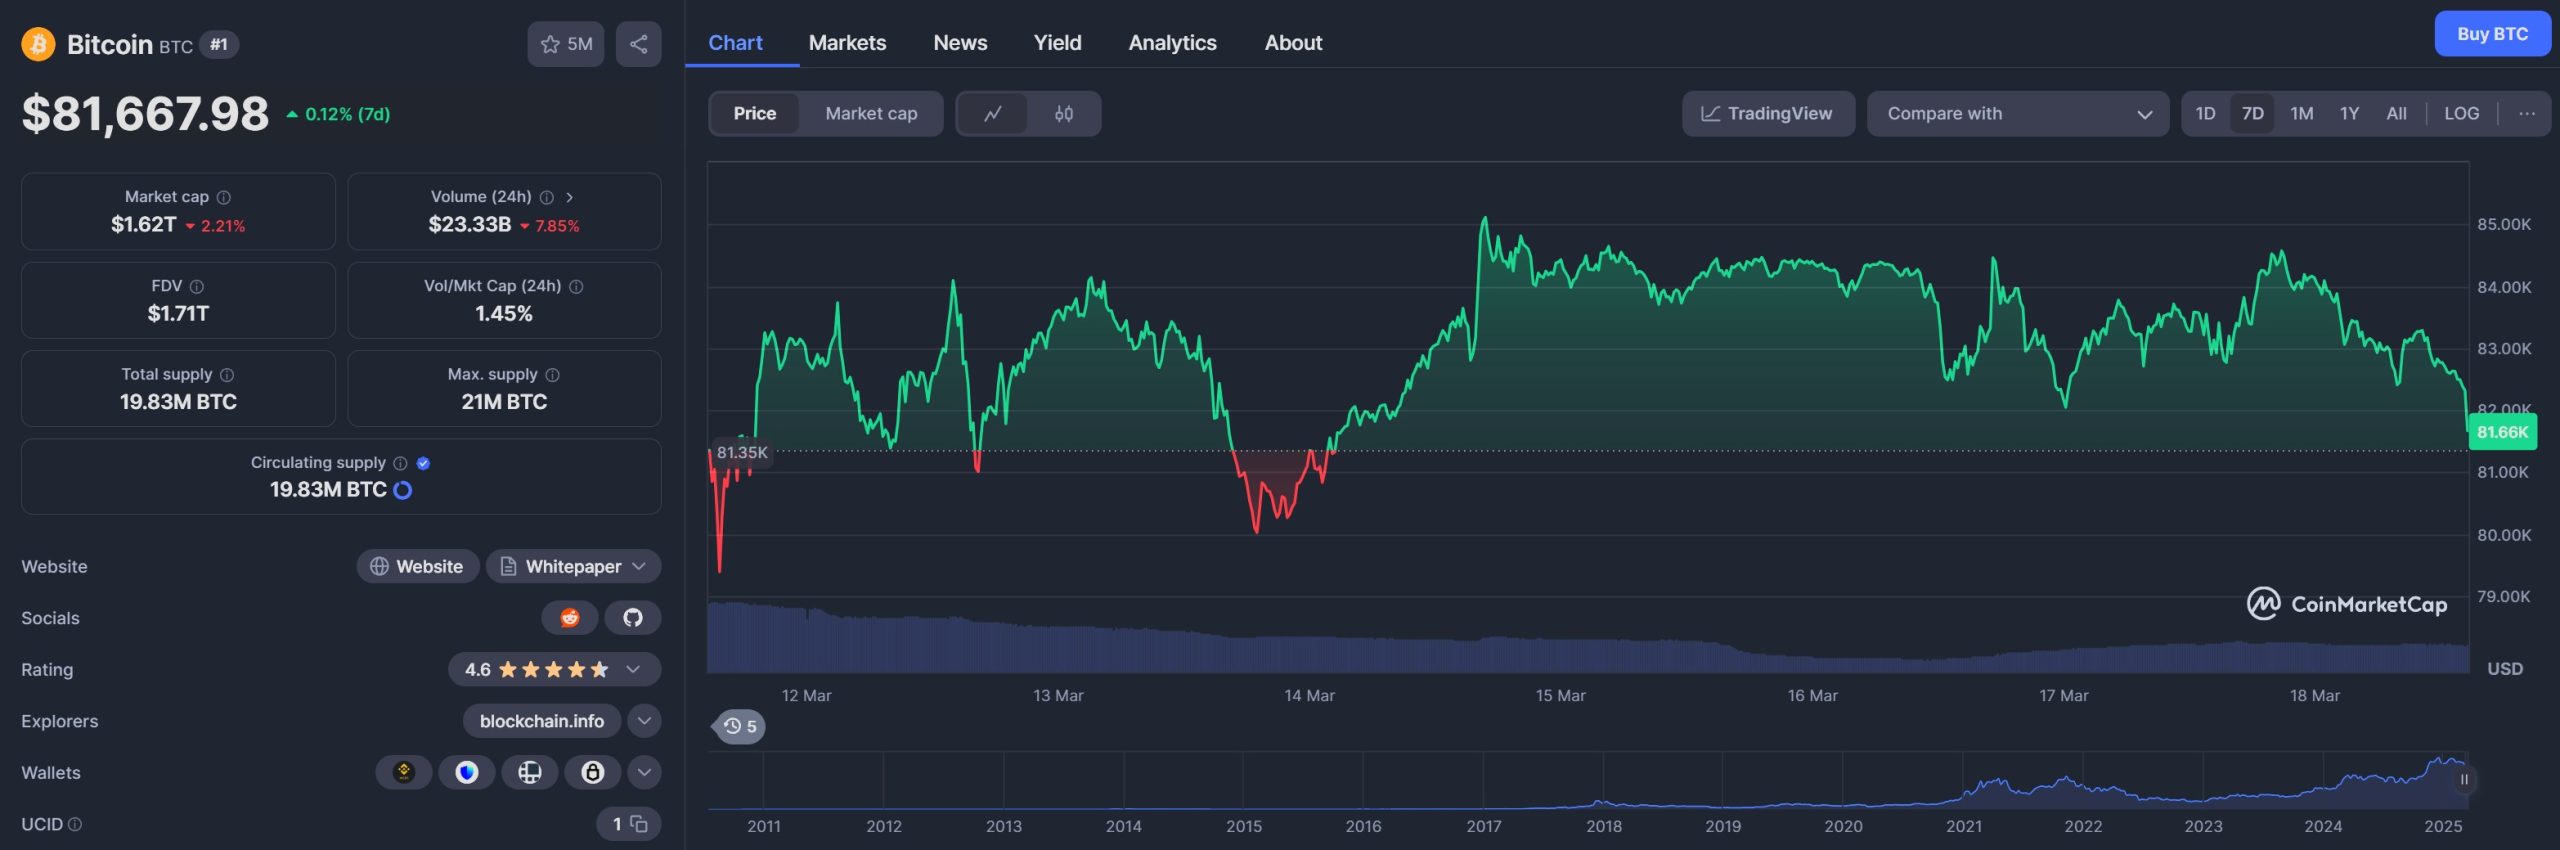Click the 81.35K baseline price label
Viewport: 2560px width, 850px height.
742,452
